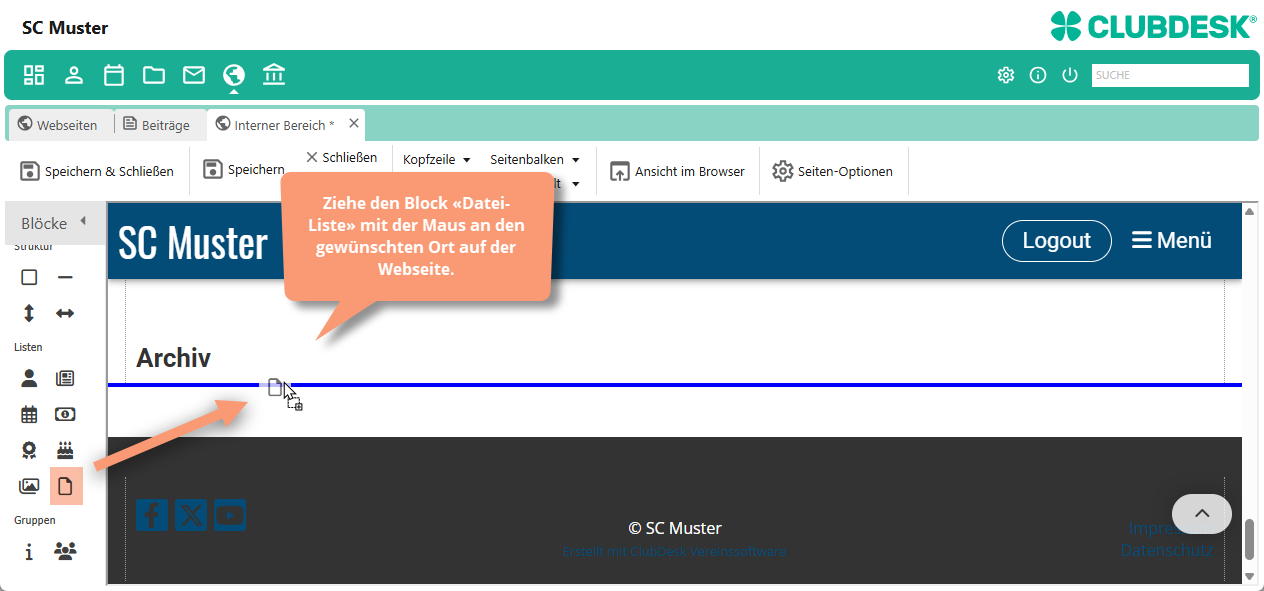Open the contacts person icon in top bar

(x=74, y=75)
